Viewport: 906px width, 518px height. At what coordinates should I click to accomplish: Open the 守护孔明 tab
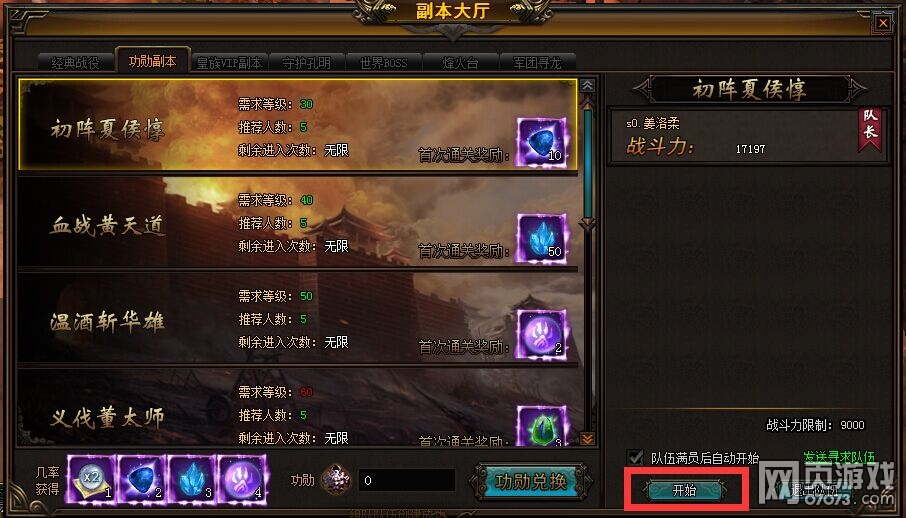point(307,62)
